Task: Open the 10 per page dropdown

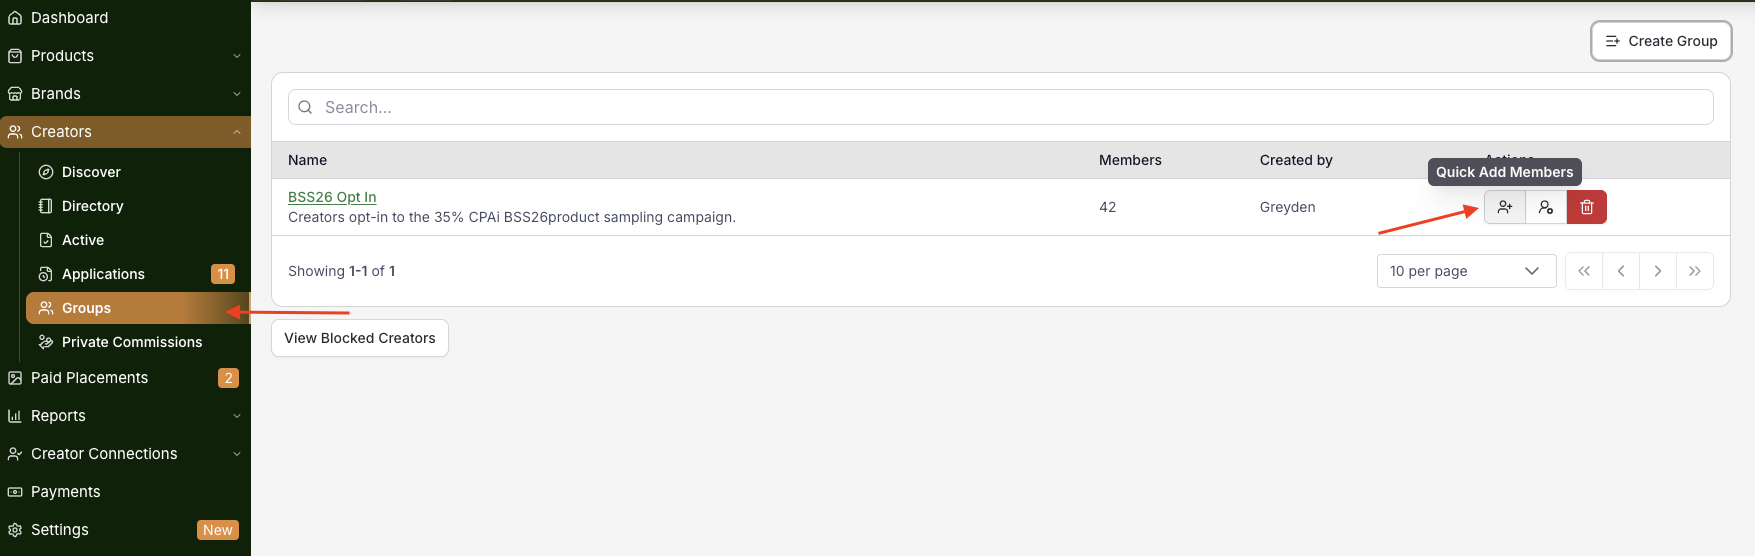Action: 1466,271
